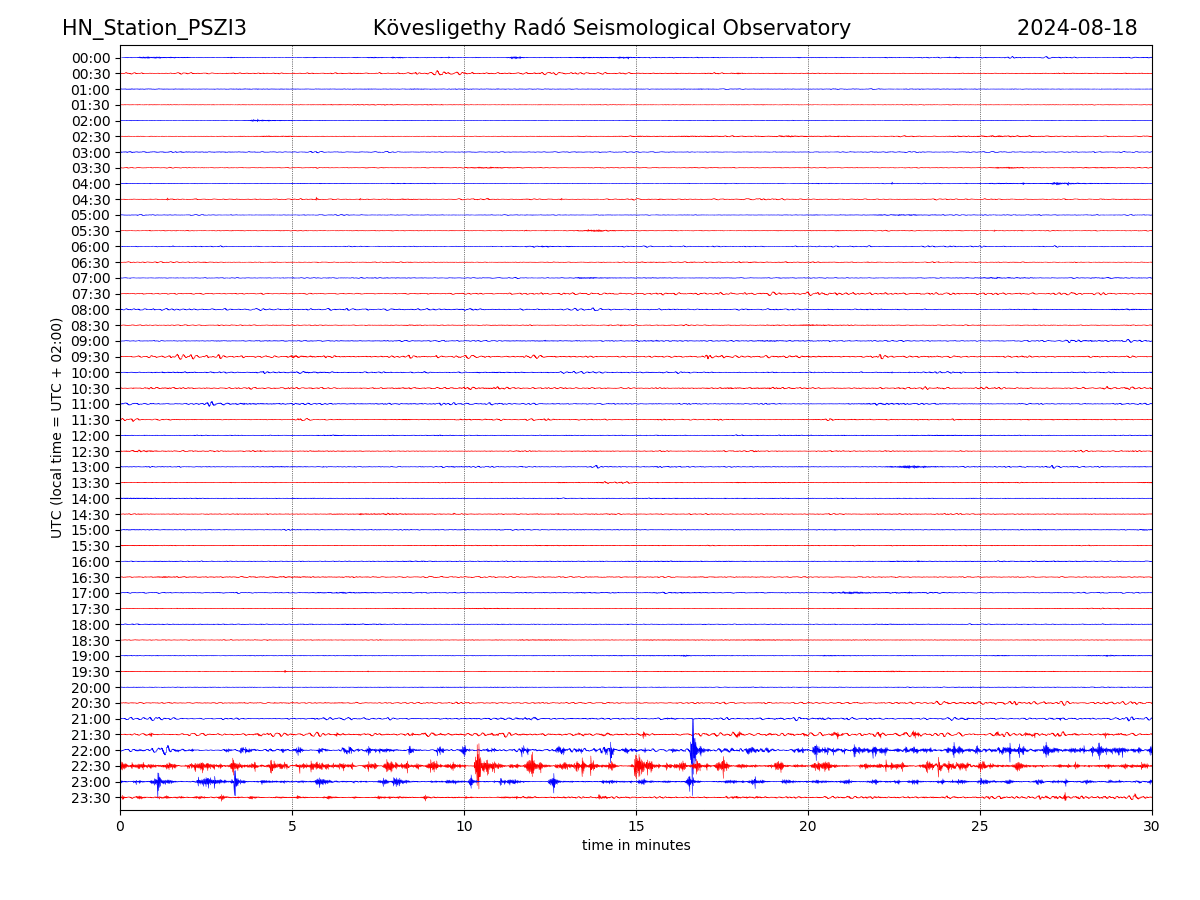Select the 21:00 row label
Screen dimensions: 1200x900
pos(91,719)
